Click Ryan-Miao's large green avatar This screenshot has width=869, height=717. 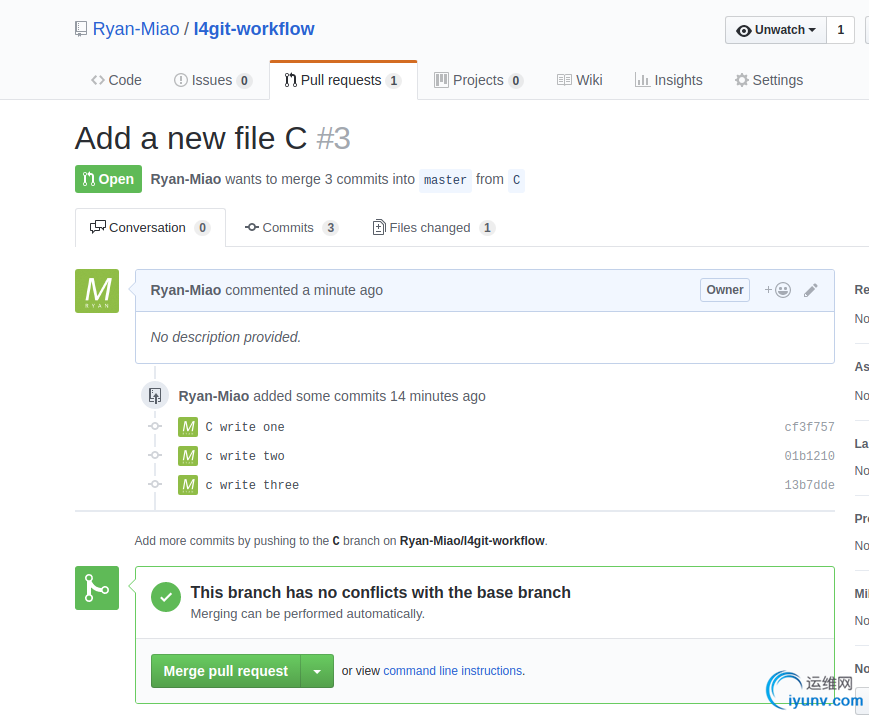click(x=97, y=291)
